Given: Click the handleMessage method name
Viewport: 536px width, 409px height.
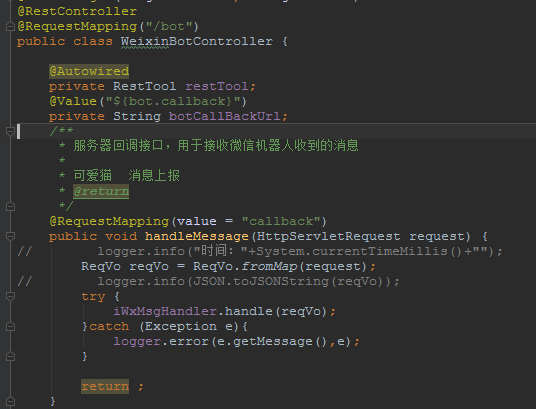Looking at the screenshot, I should click(197, 236).
